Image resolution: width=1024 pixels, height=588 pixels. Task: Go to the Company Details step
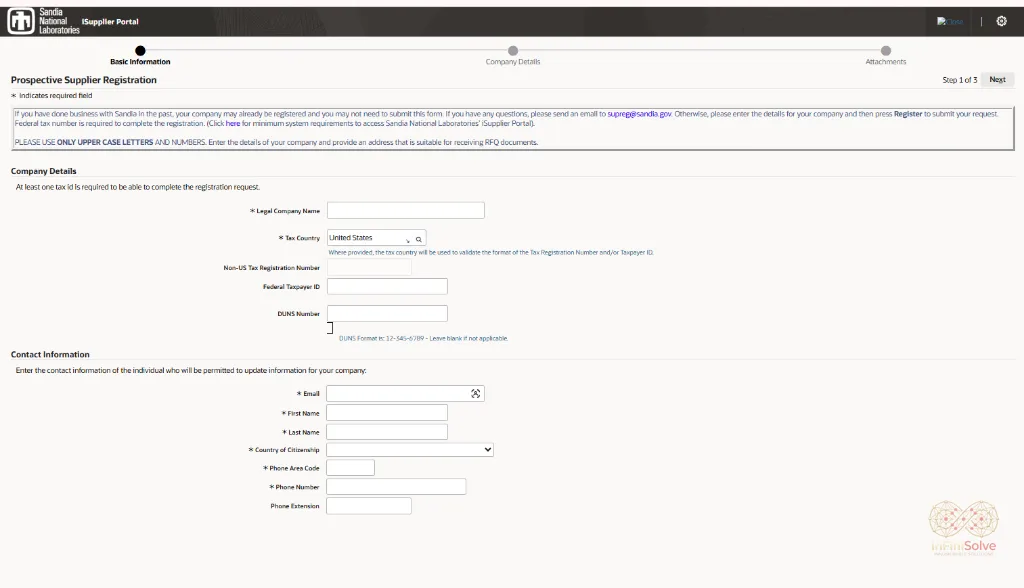click(513, 55)
